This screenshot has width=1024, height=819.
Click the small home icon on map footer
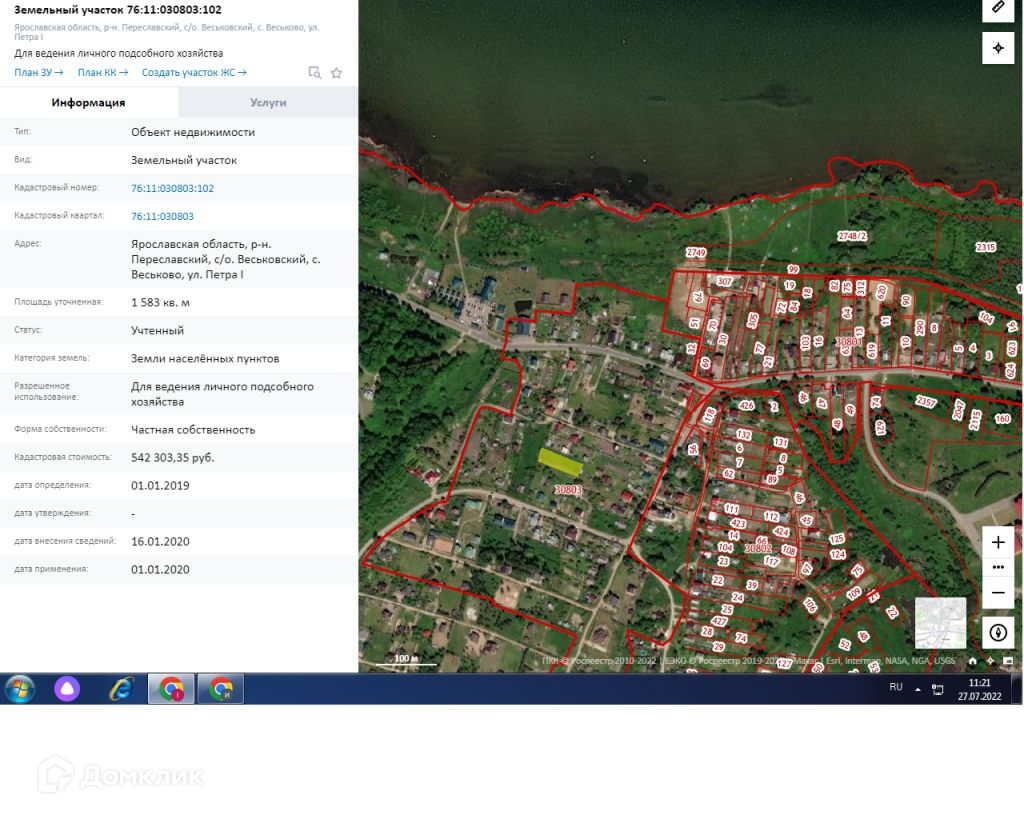[972, 661]
